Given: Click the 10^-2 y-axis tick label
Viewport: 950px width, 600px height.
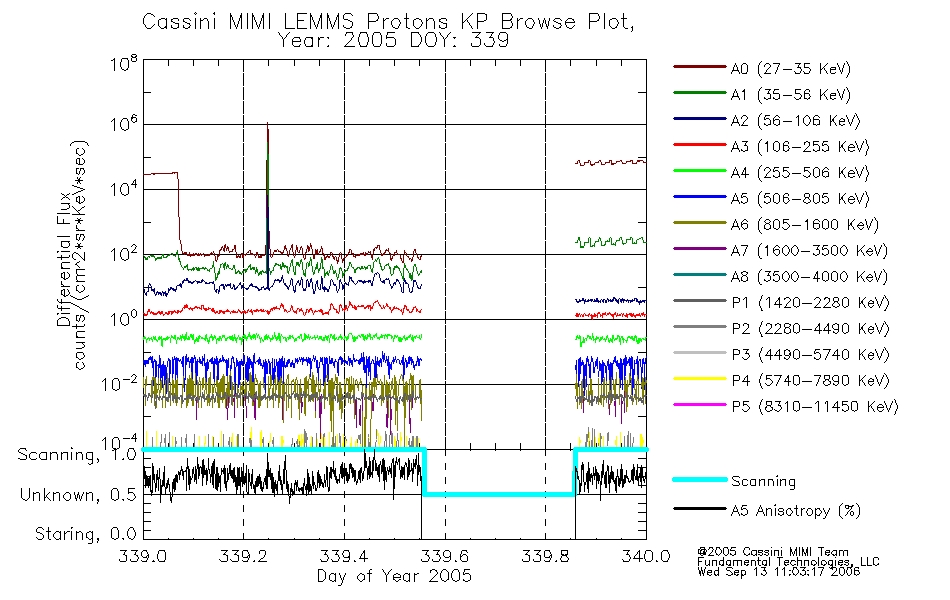Looking at the screenshot, I should point(120,384).
